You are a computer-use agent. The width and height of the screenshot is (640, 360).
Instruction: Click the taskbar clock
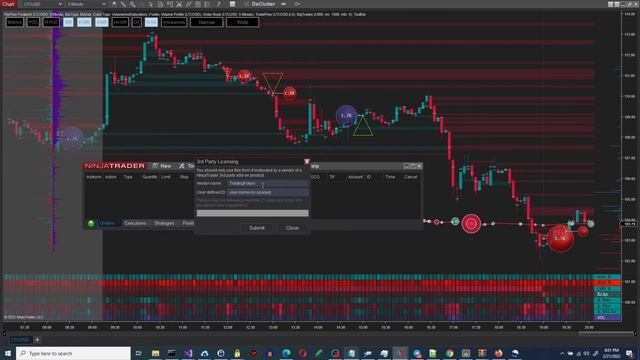coord(611,353)
